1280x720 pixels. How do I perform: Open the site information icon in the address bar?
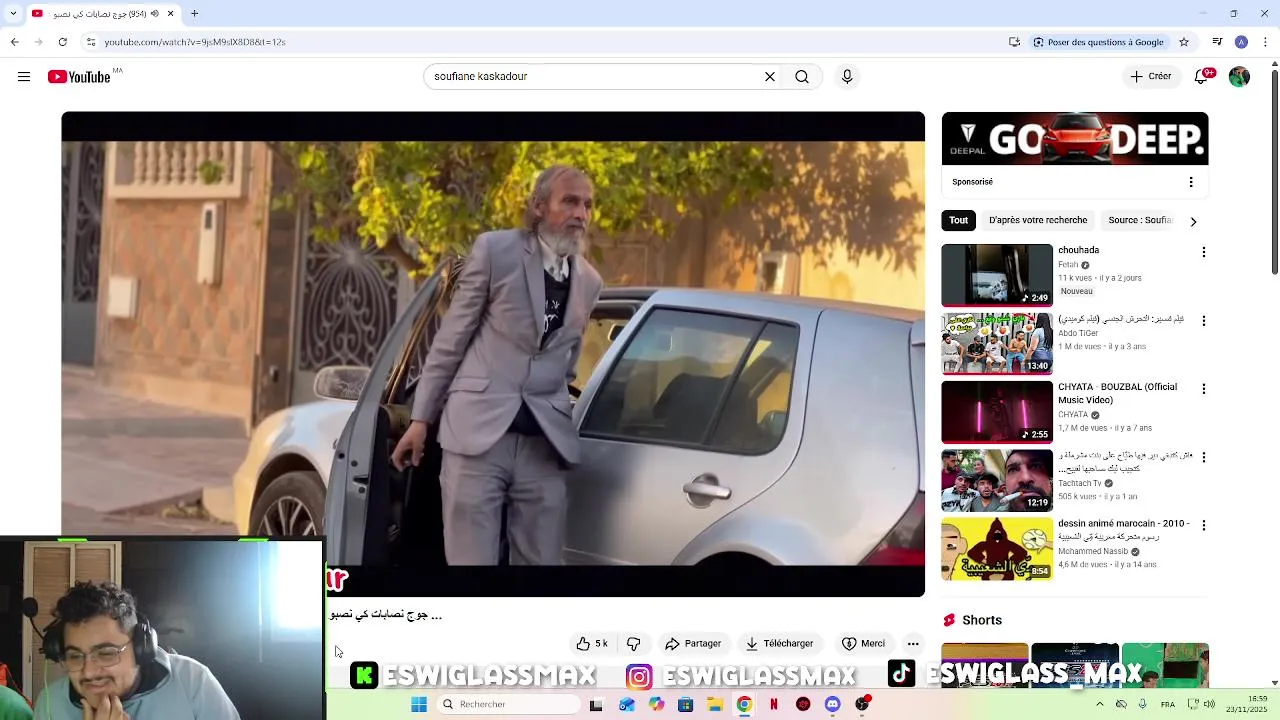pos(91,42)
